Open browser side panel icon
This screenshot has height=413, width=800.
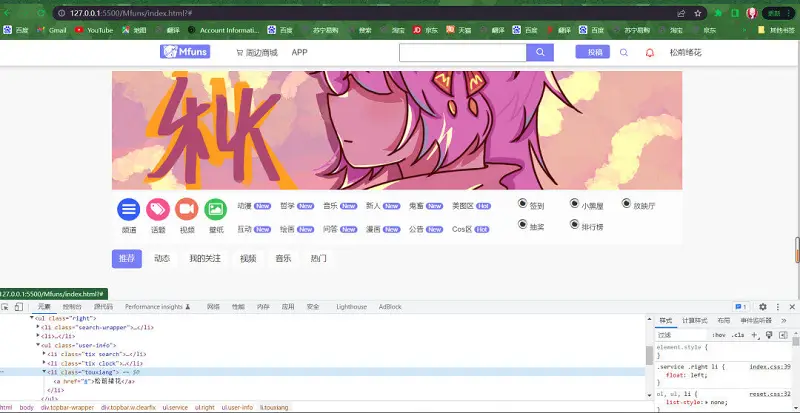click(x=735, y=13)
